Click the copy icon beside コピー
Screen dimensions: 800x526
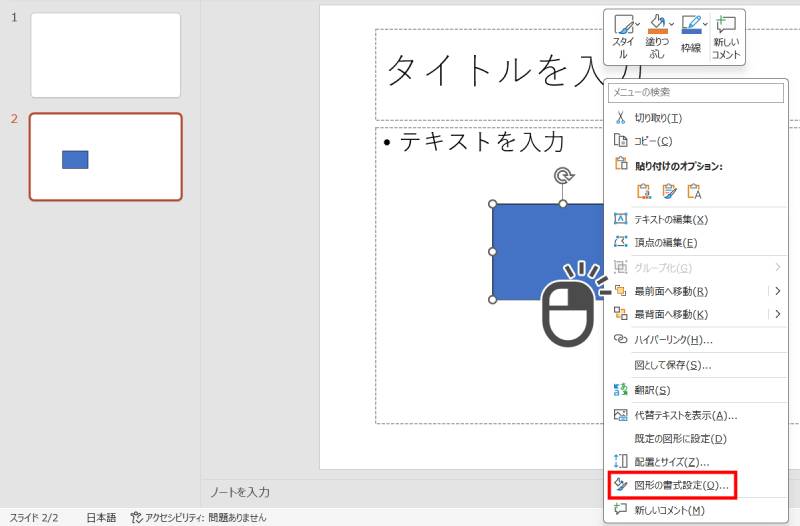click(x=620, y=140)
